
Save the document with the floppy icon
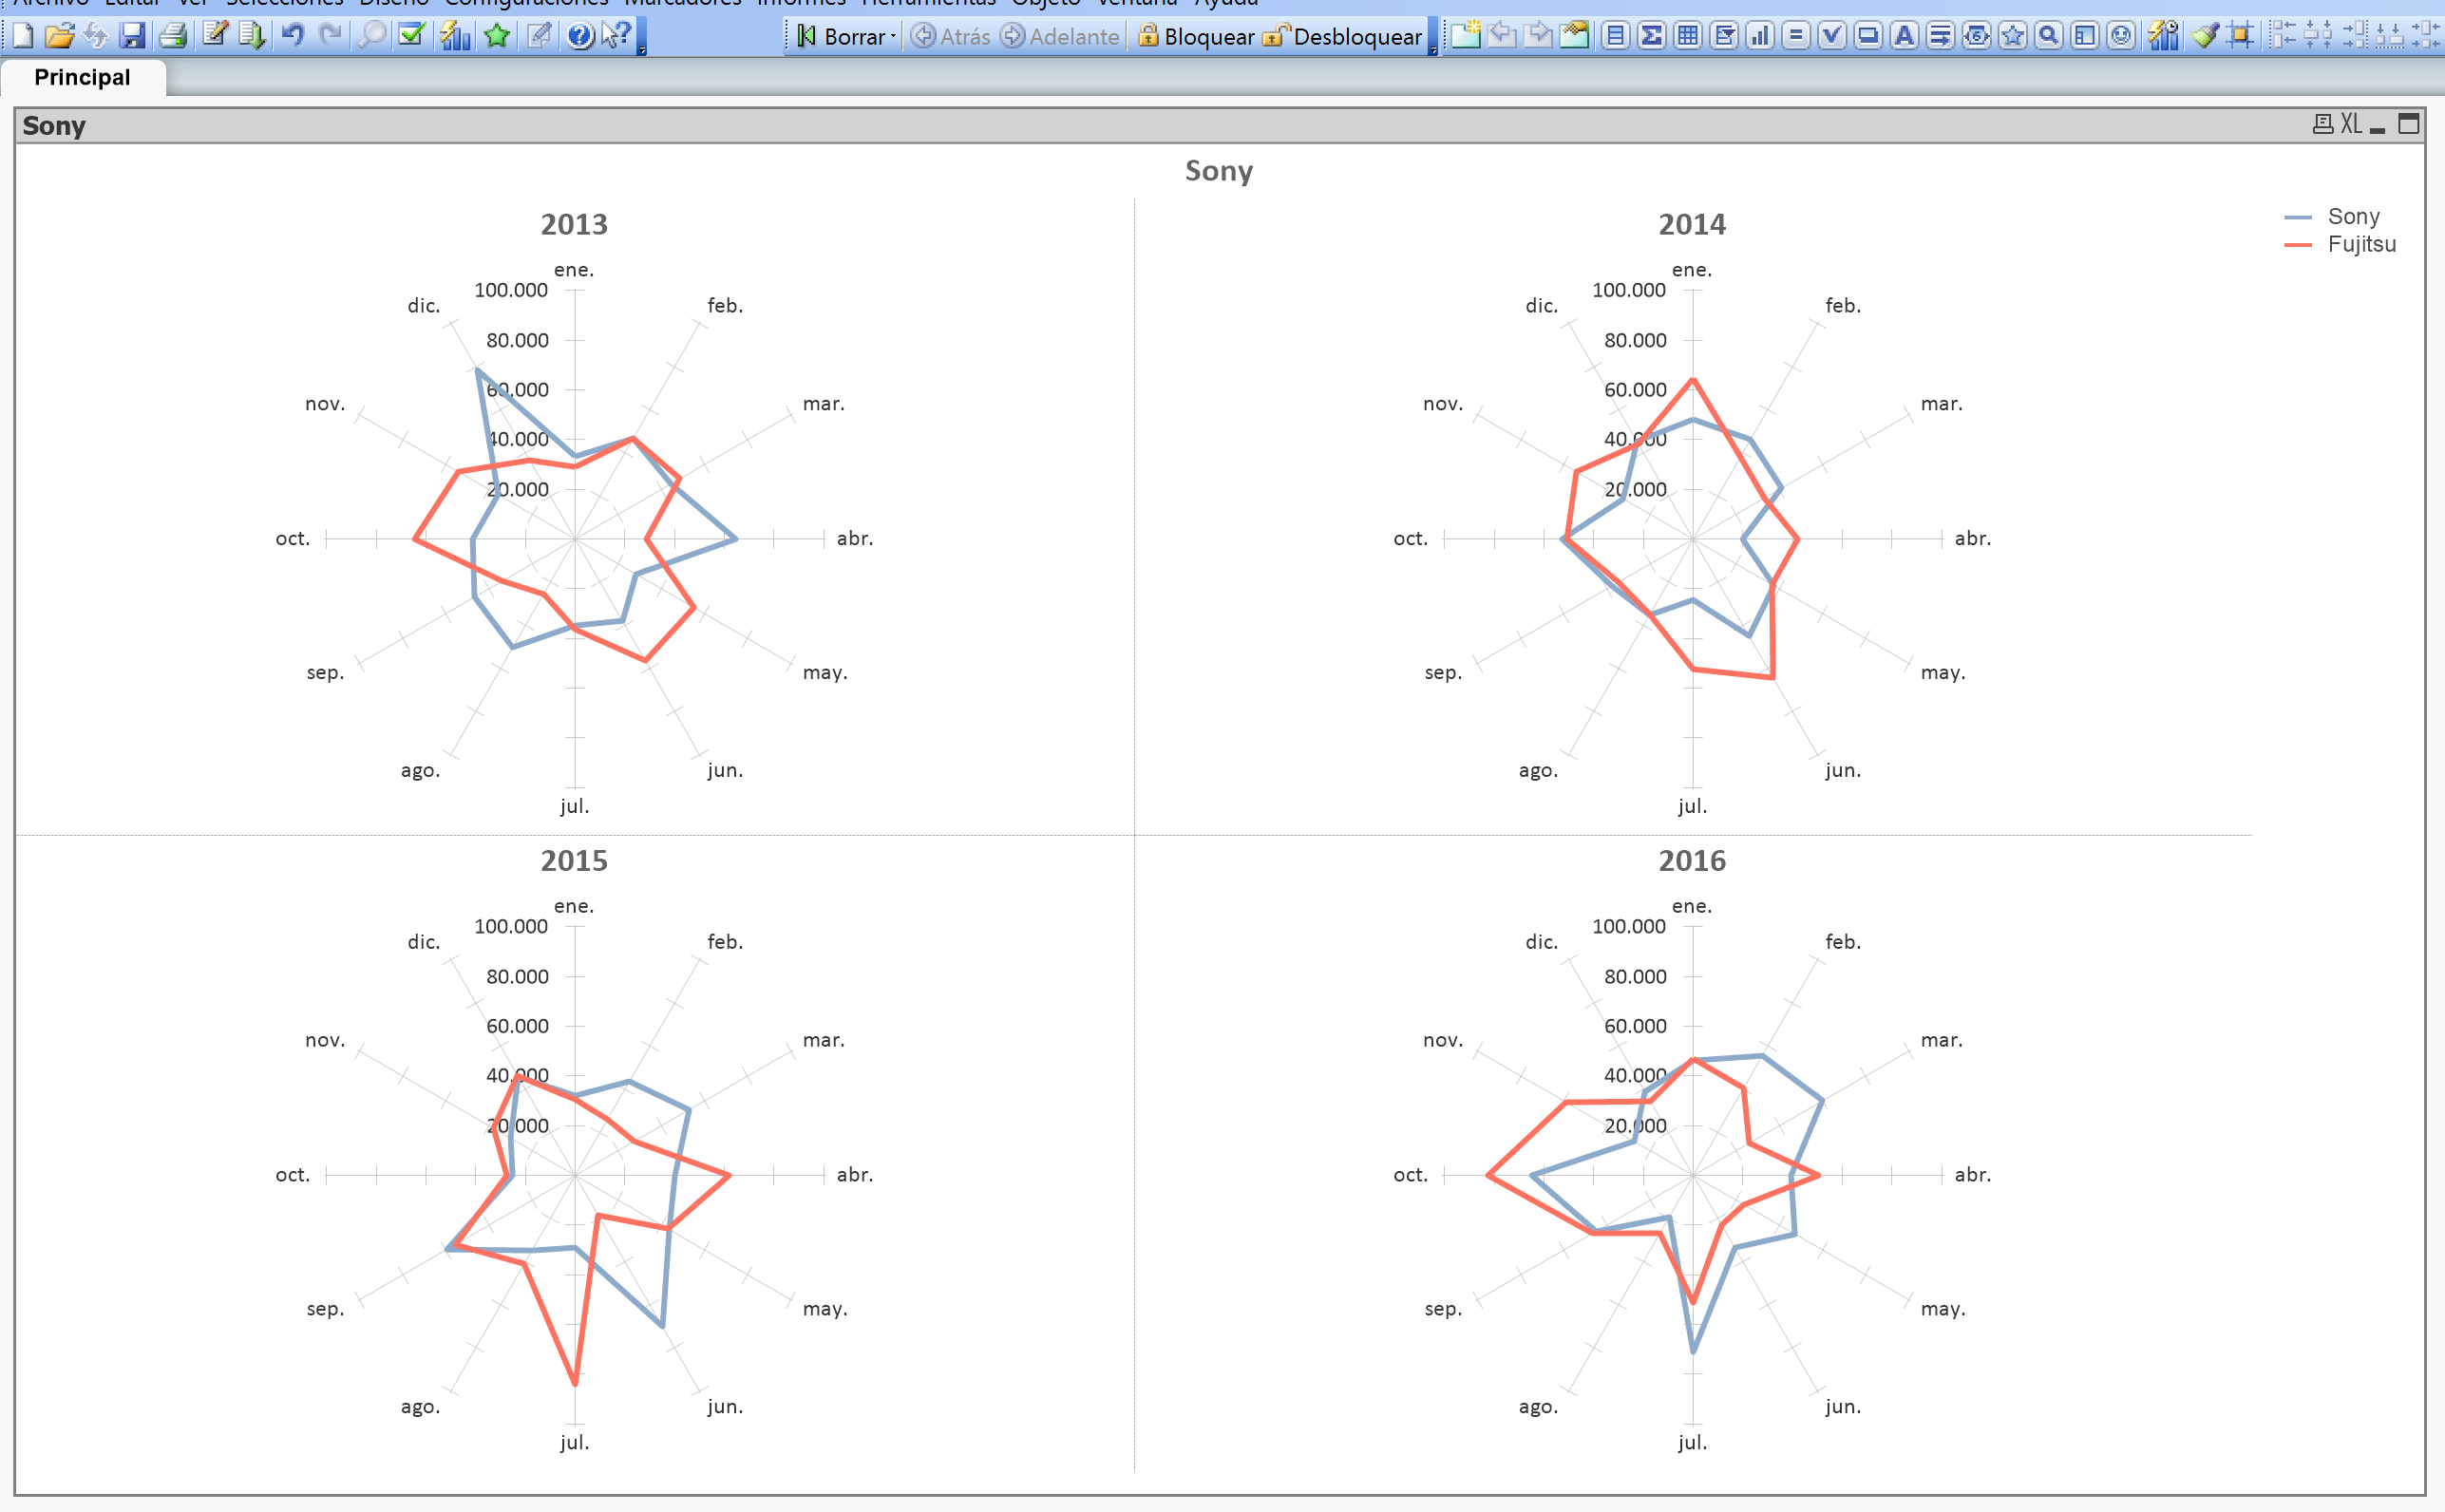click(132, 37)
